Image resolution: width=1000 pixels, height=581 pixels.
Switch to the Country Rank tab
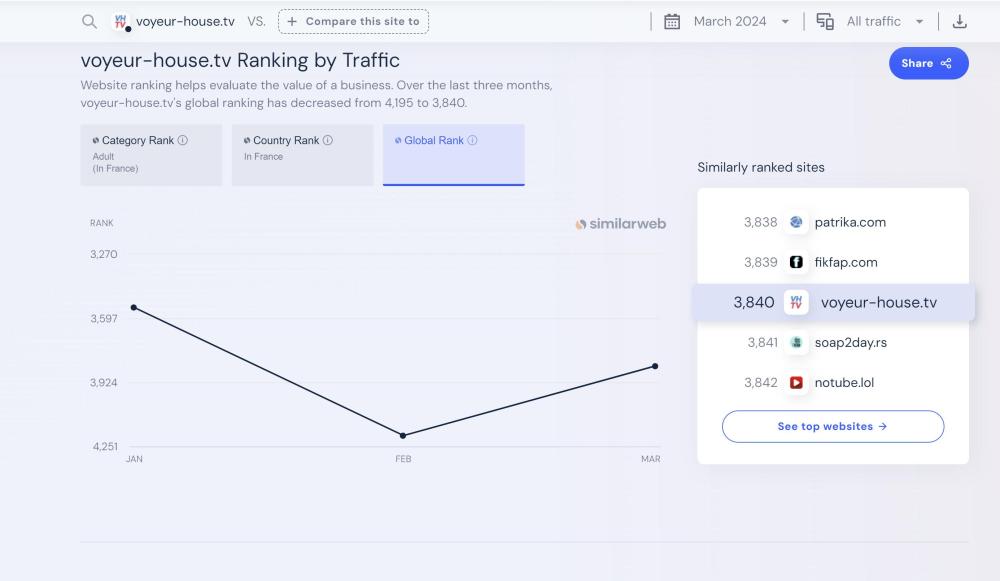(302, 155)
